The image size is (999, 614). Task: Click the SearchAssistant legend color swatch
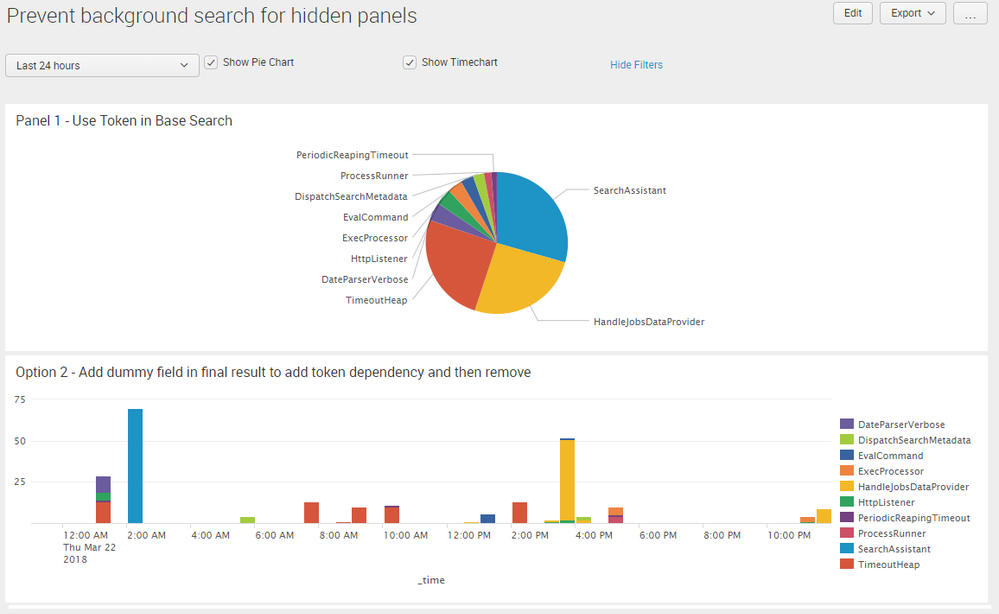847,548
